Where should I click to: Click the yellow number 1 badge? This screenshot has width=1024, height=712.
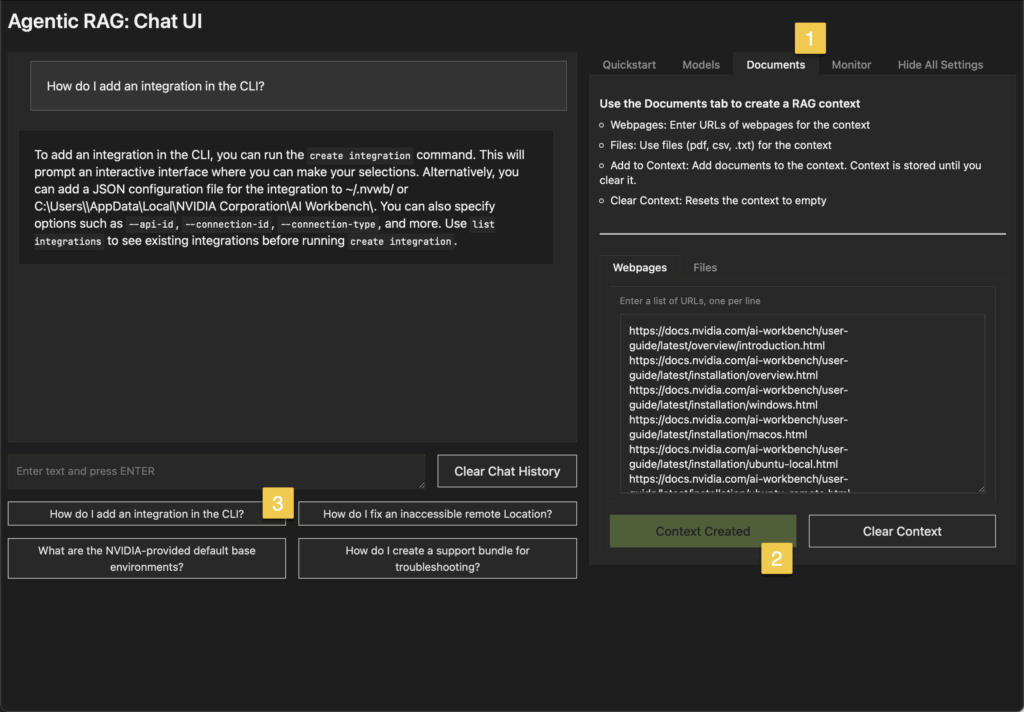[x=810, y=38]
